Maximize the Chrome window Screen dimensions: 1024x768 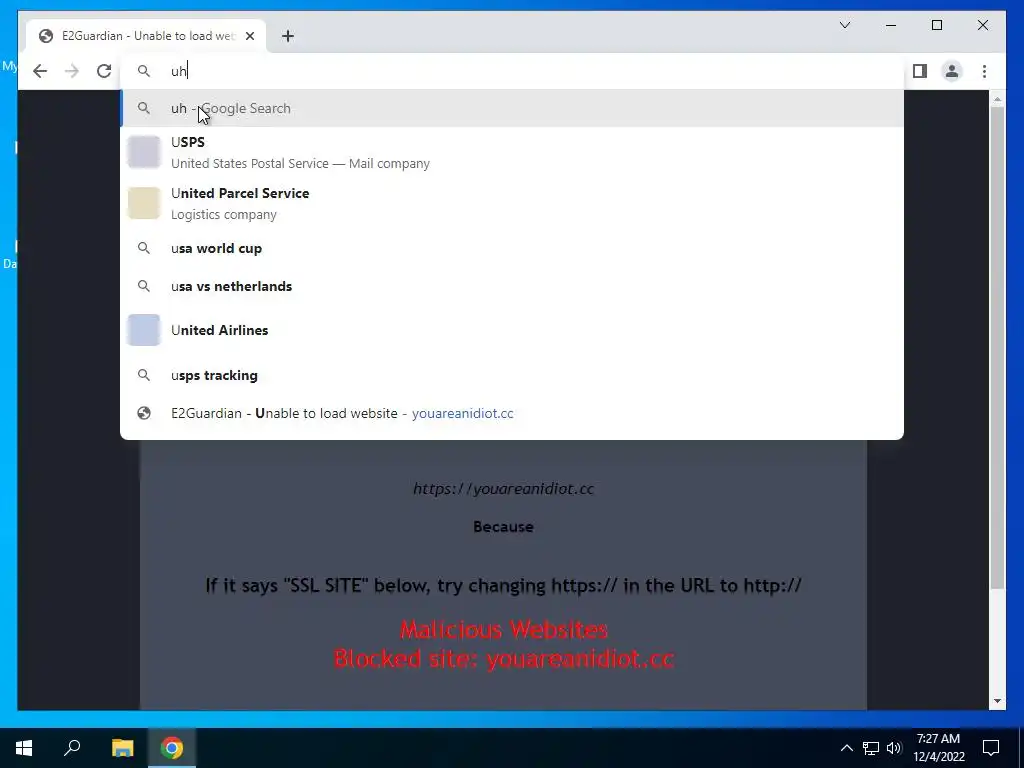(x=936, y=25)
